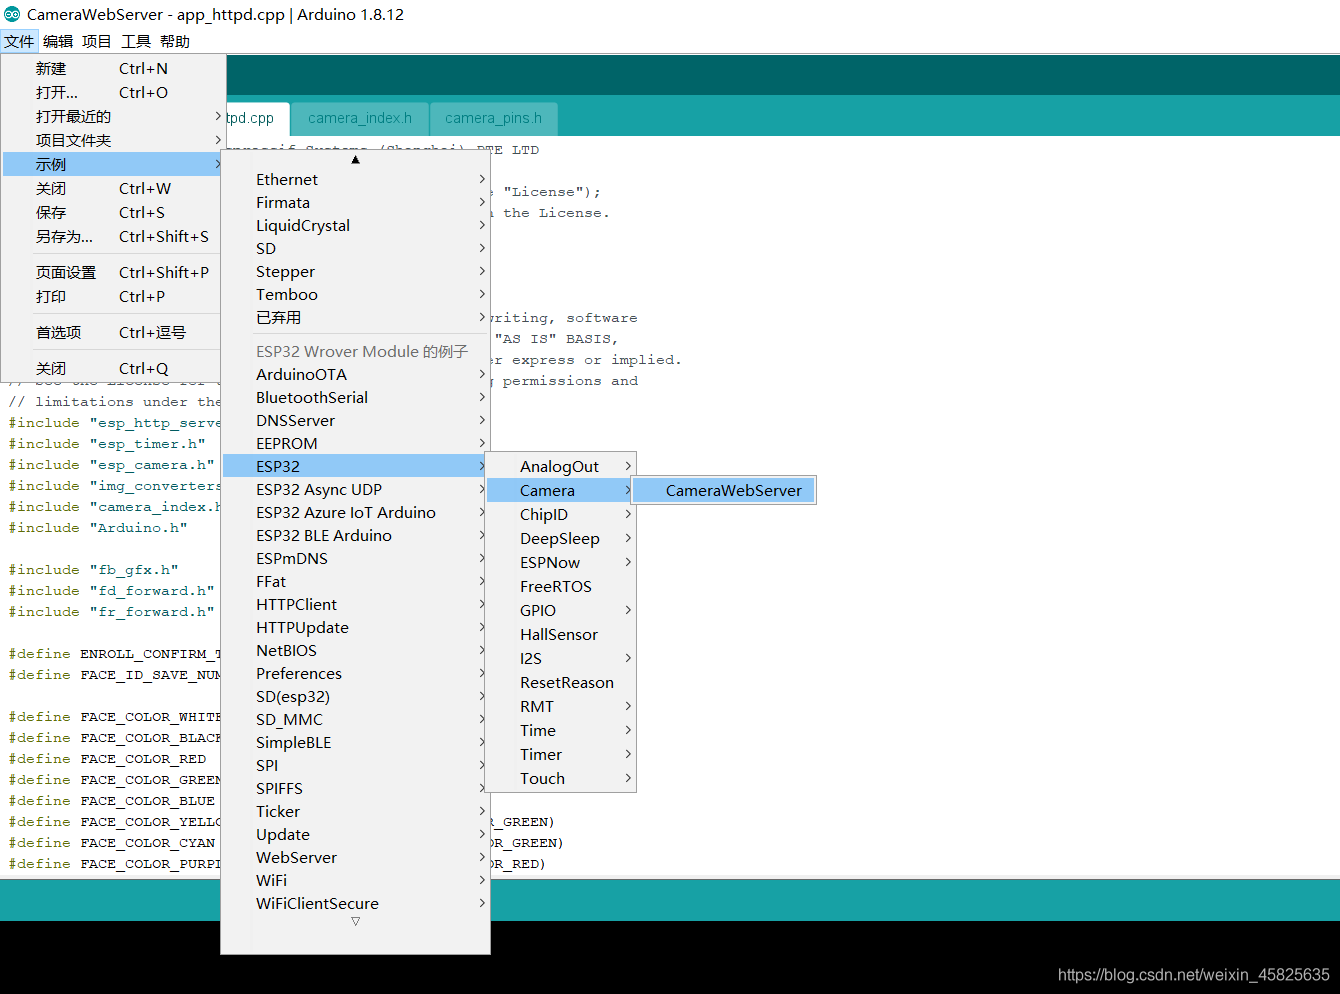
Task: Open SD_MMC examples
Action: point(355,719)
